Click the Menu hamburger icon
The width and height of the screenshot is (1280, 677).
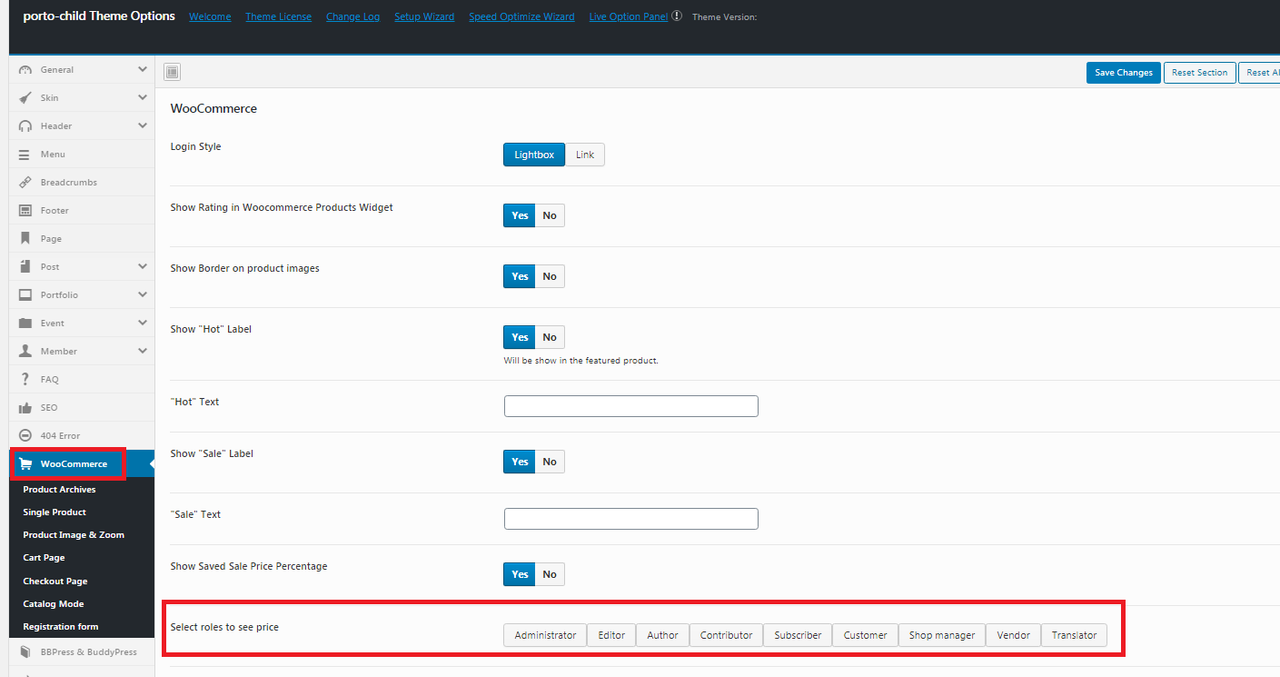[25, 154]
